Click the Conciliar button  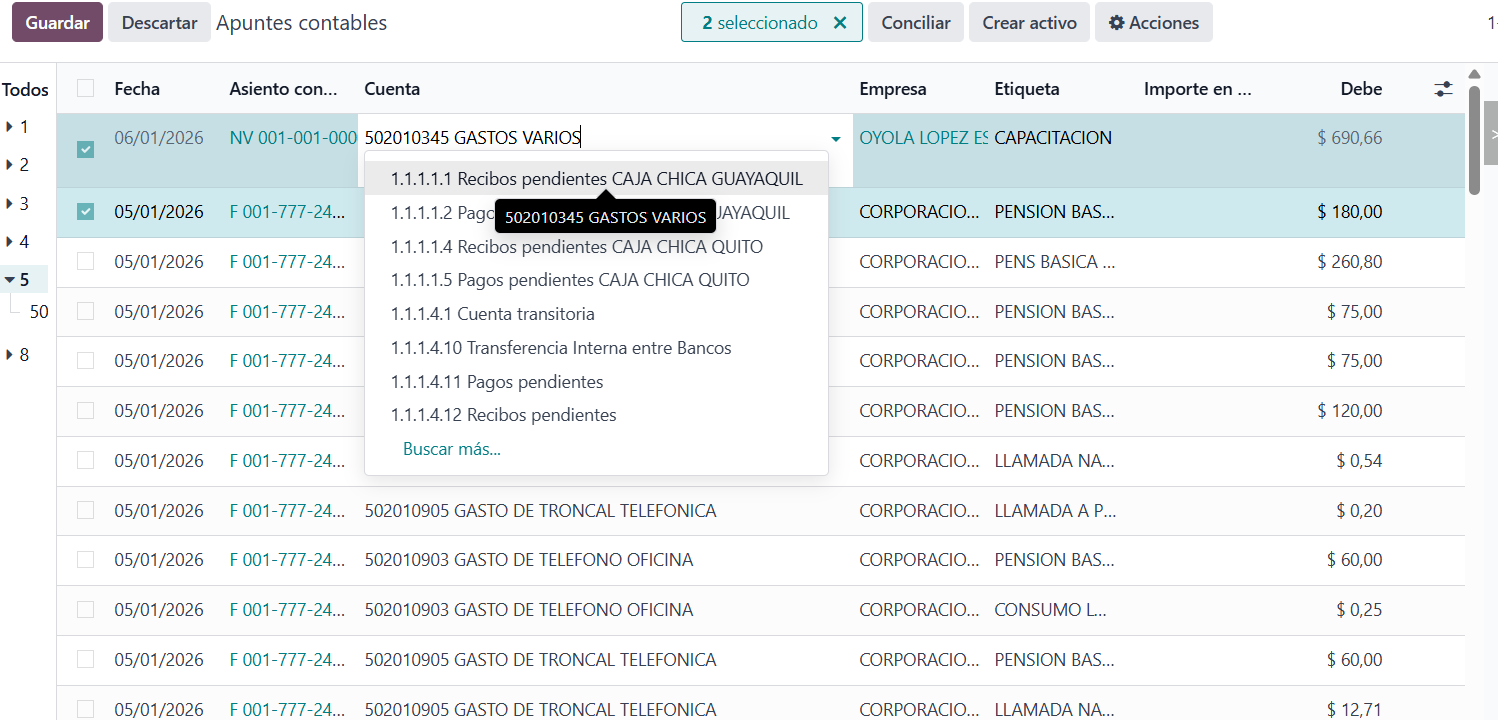[915, 23]
